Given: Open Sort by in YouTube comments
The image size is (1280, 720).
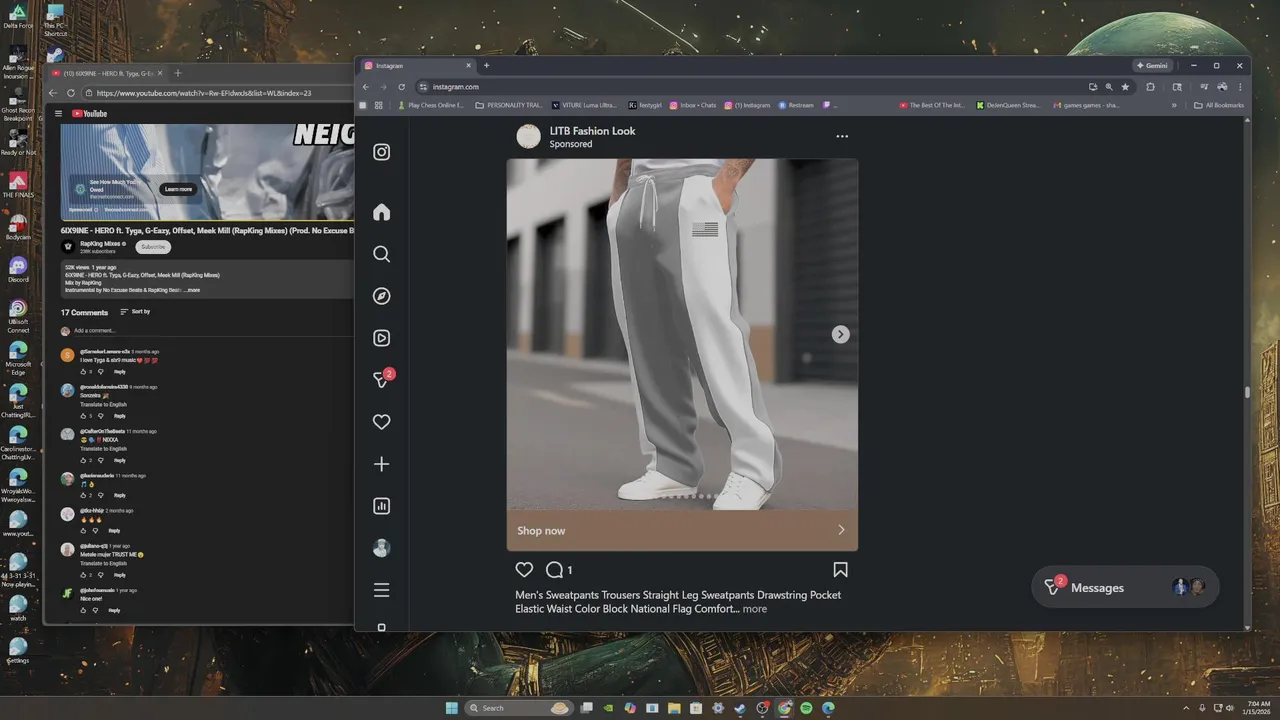Looking at the screenshot, I should click(135, 312).
